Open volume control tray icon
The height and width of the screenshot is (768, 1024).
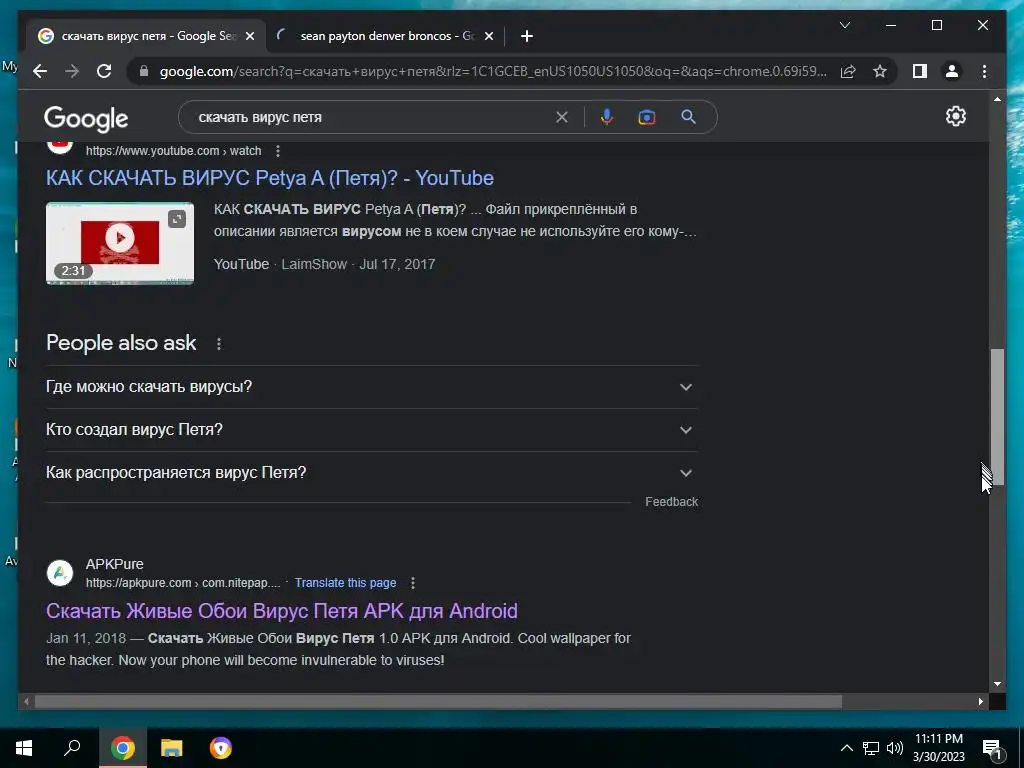(895, 748)
